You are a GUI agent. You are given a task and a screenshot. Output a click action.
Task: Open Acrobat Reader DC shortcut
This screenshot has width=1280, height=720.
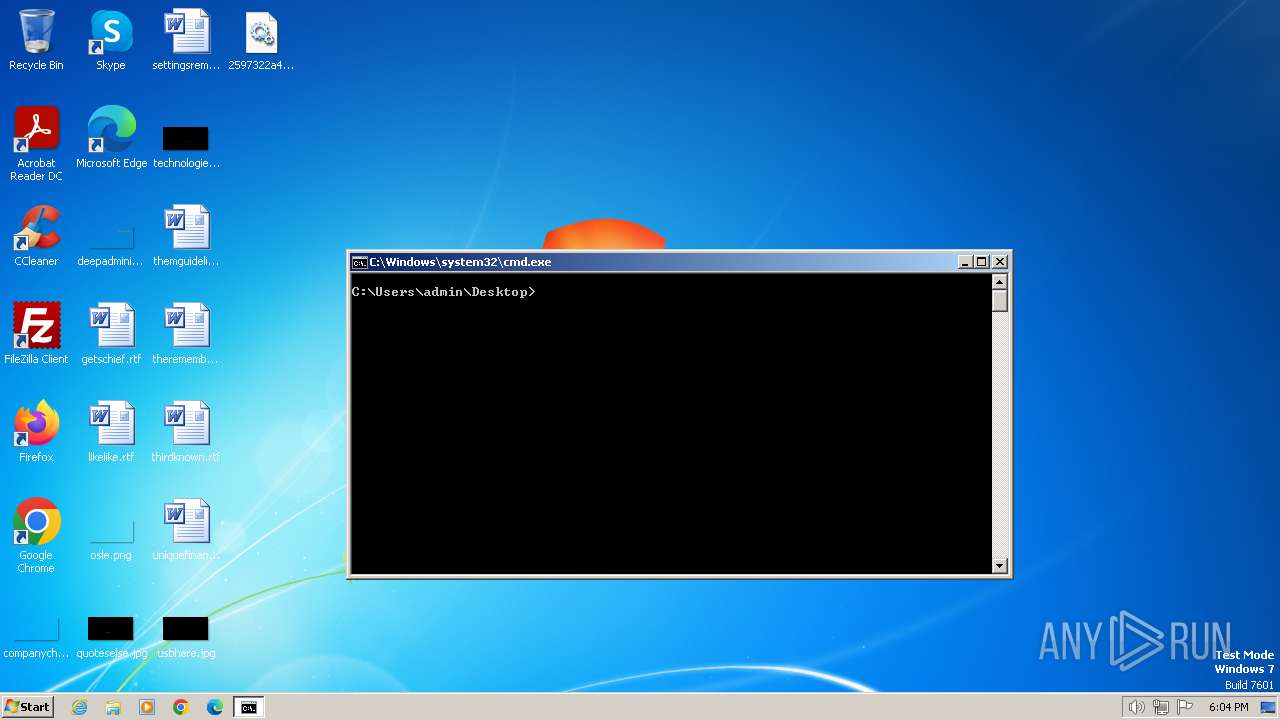coord(36,143)
